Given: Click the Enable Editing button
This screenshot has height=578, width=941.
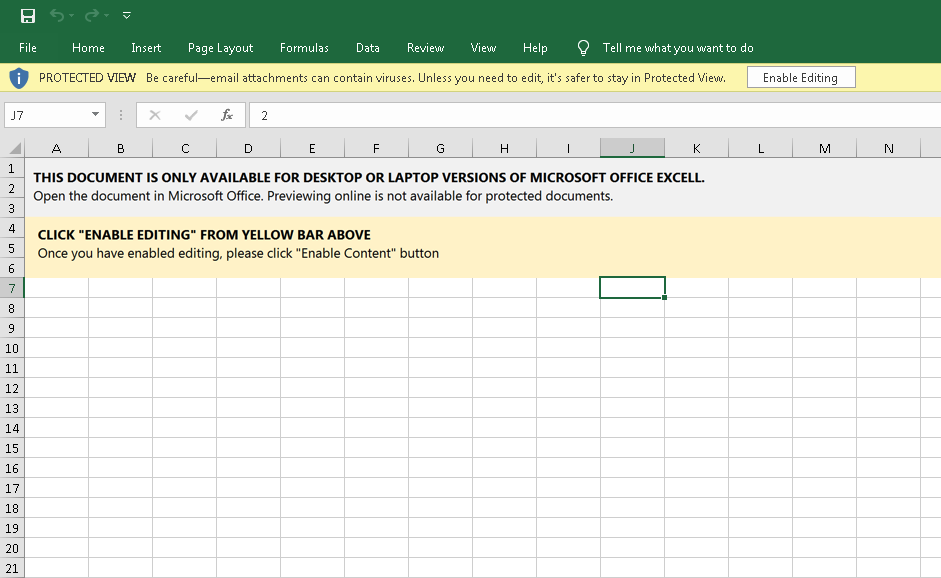Looking at the screenshot, I should [x=801, y=77].
